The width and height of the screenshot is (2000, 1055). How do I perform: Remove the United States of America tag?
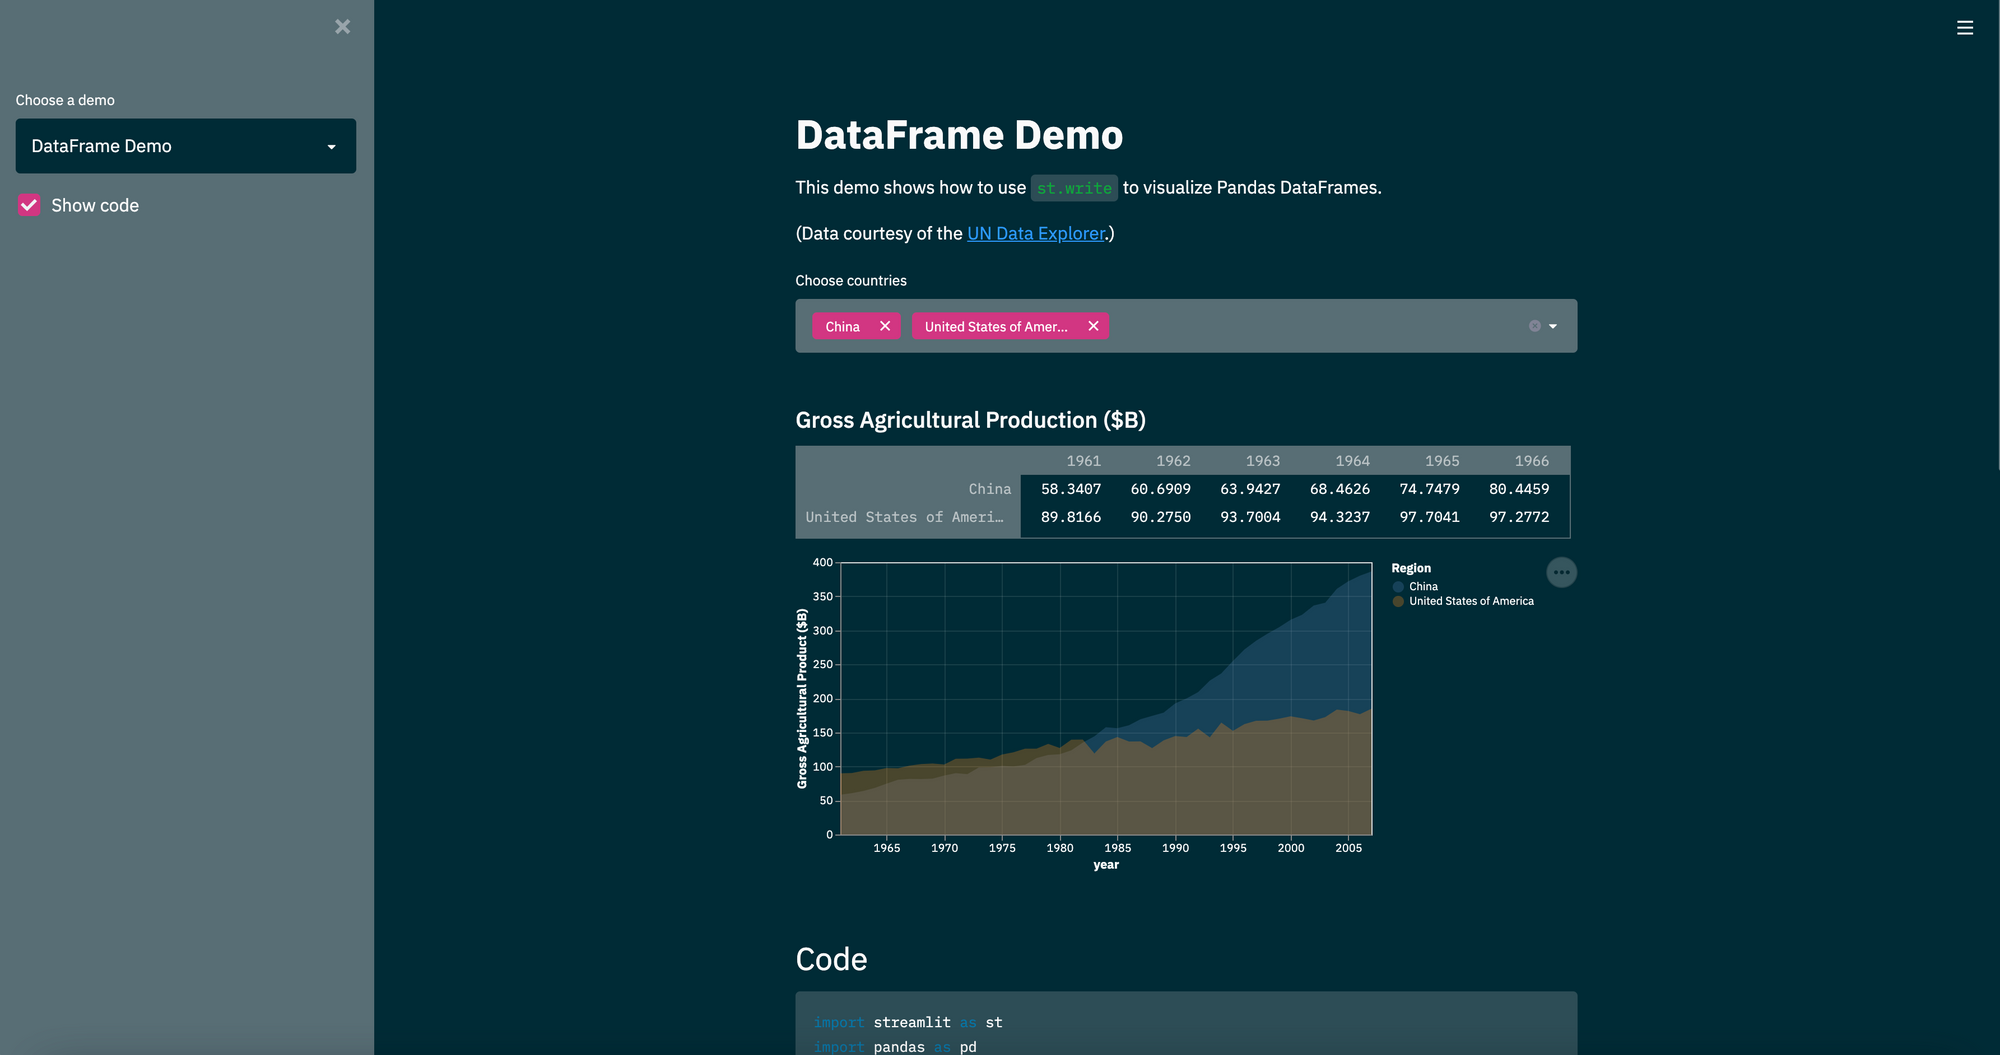(x=1093, y=326)
